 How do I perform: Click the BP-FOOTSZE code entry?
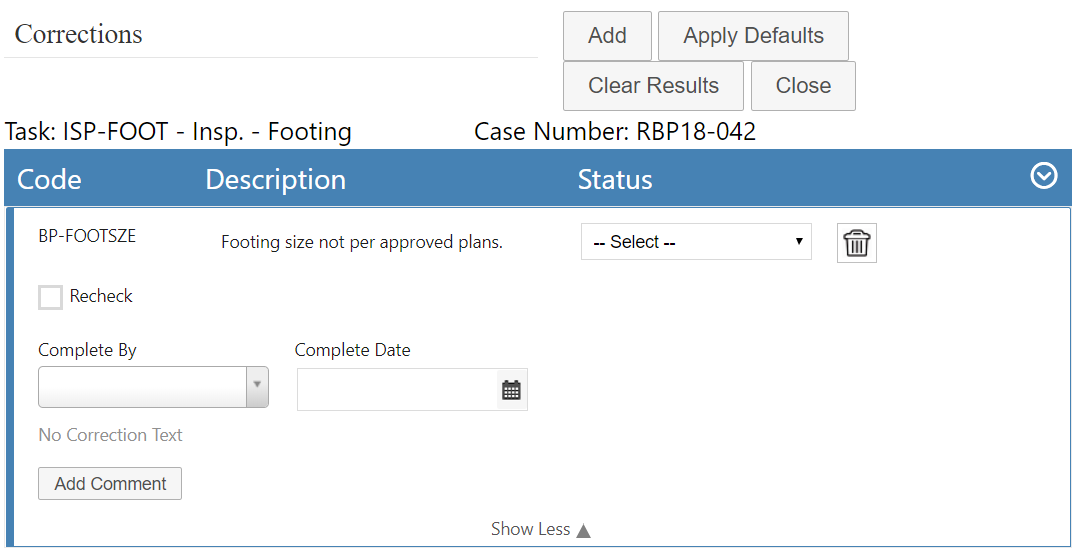pos(87,236)
